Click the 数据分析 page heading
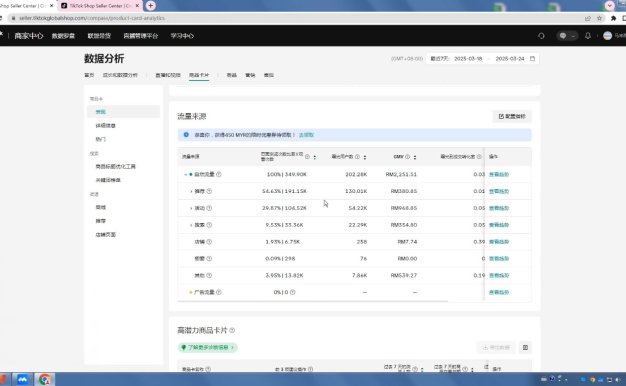Viewport: 626px width, 386px height. [x=104, y=59]
